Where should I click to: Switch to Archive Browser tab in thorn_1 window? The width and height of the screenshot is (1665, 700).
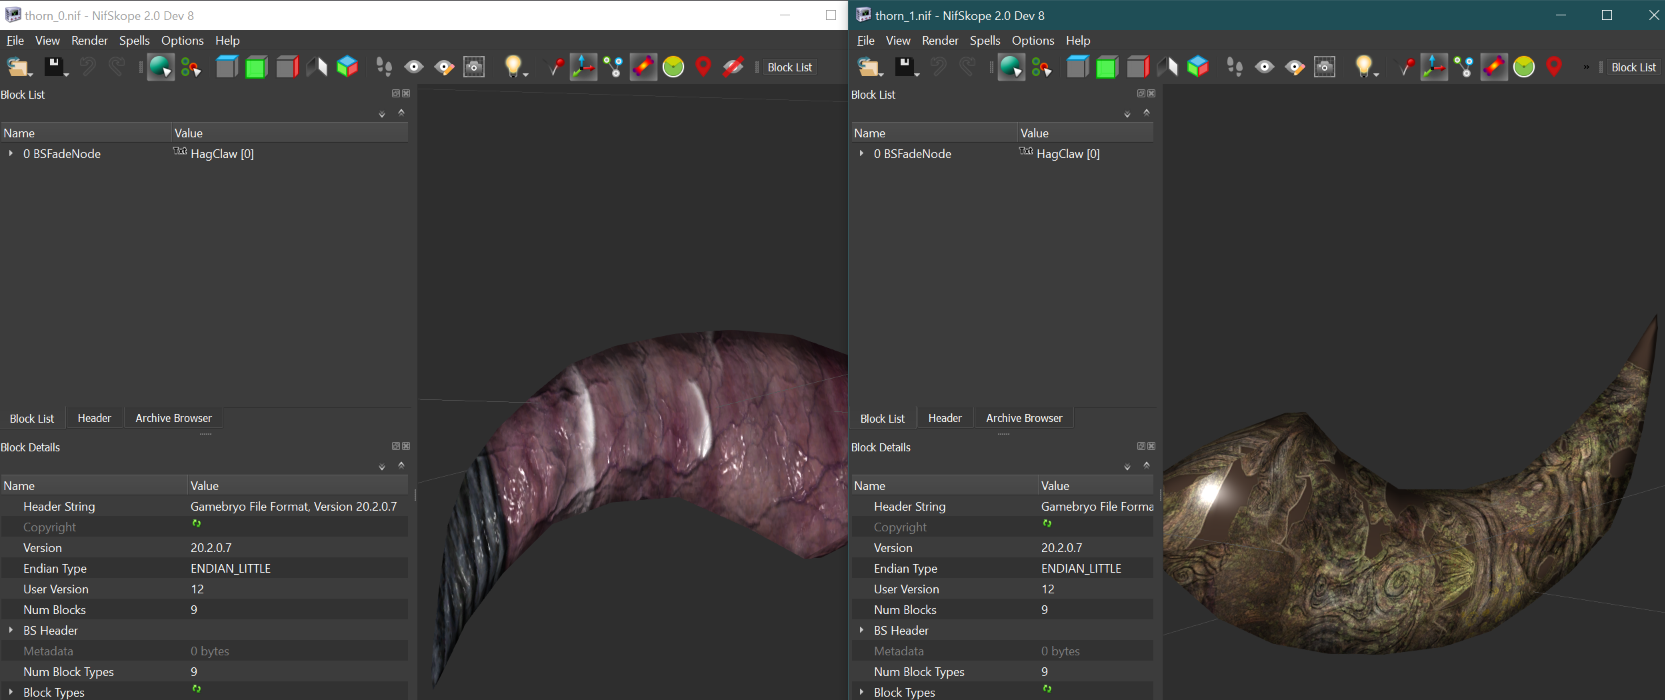point(1024,418)
